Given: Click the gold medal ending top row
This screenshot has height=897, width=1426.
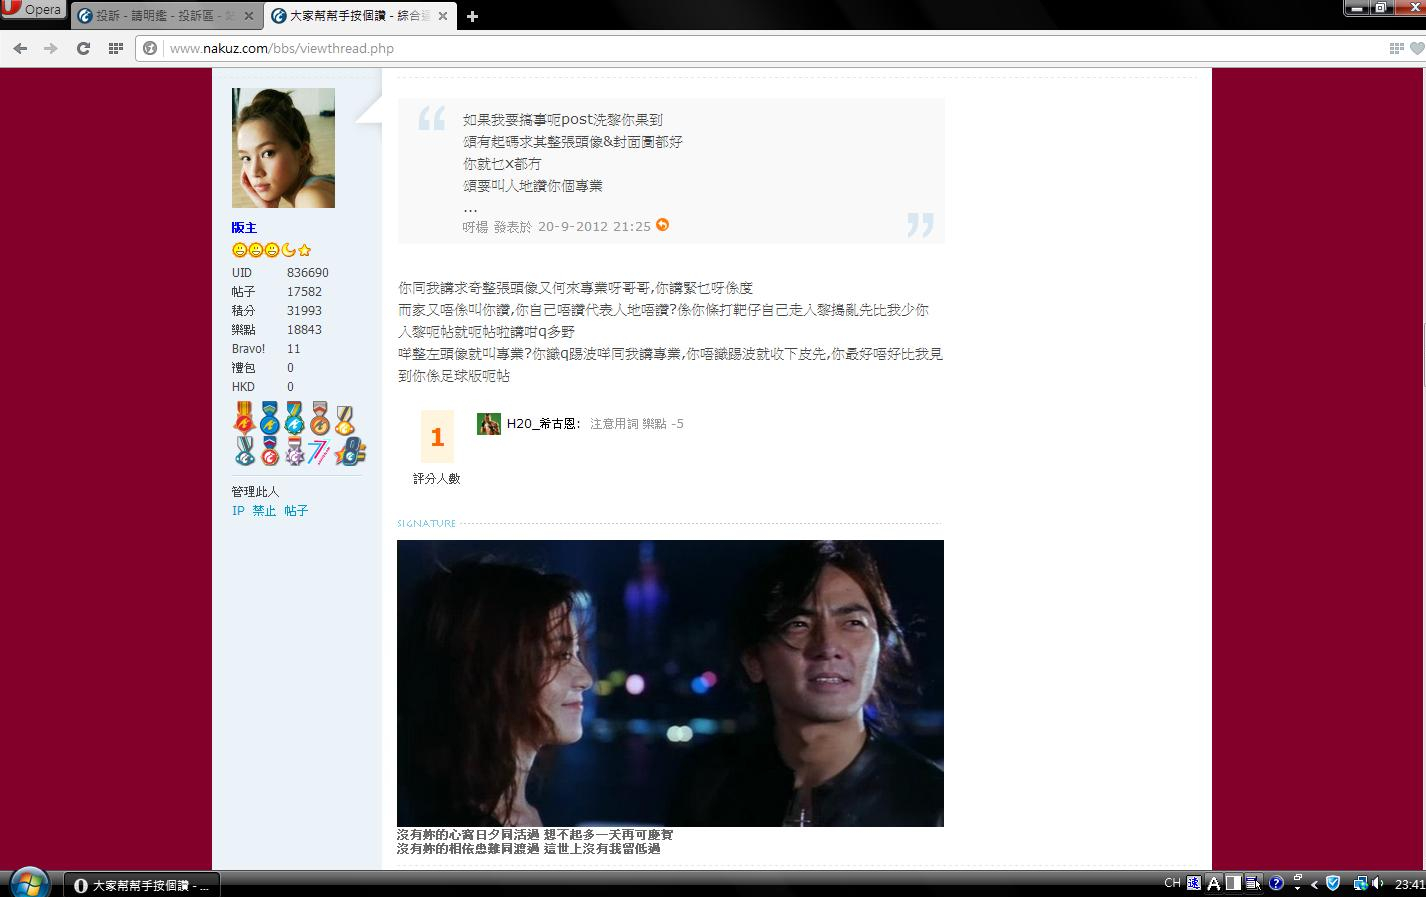Looking at the screenshot, I should coord(344,418).
